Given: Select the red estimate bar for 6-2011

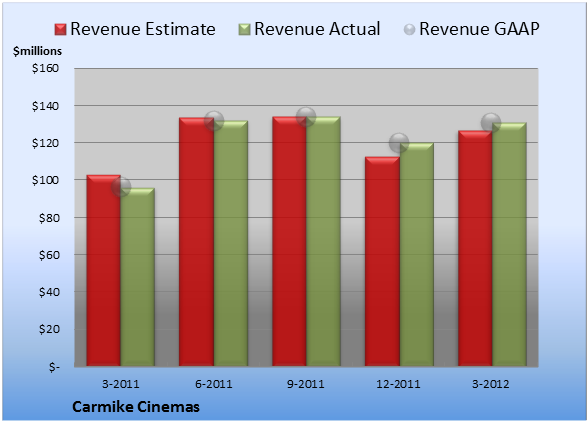Looking at the screenshot, I should tap(196, 242).
